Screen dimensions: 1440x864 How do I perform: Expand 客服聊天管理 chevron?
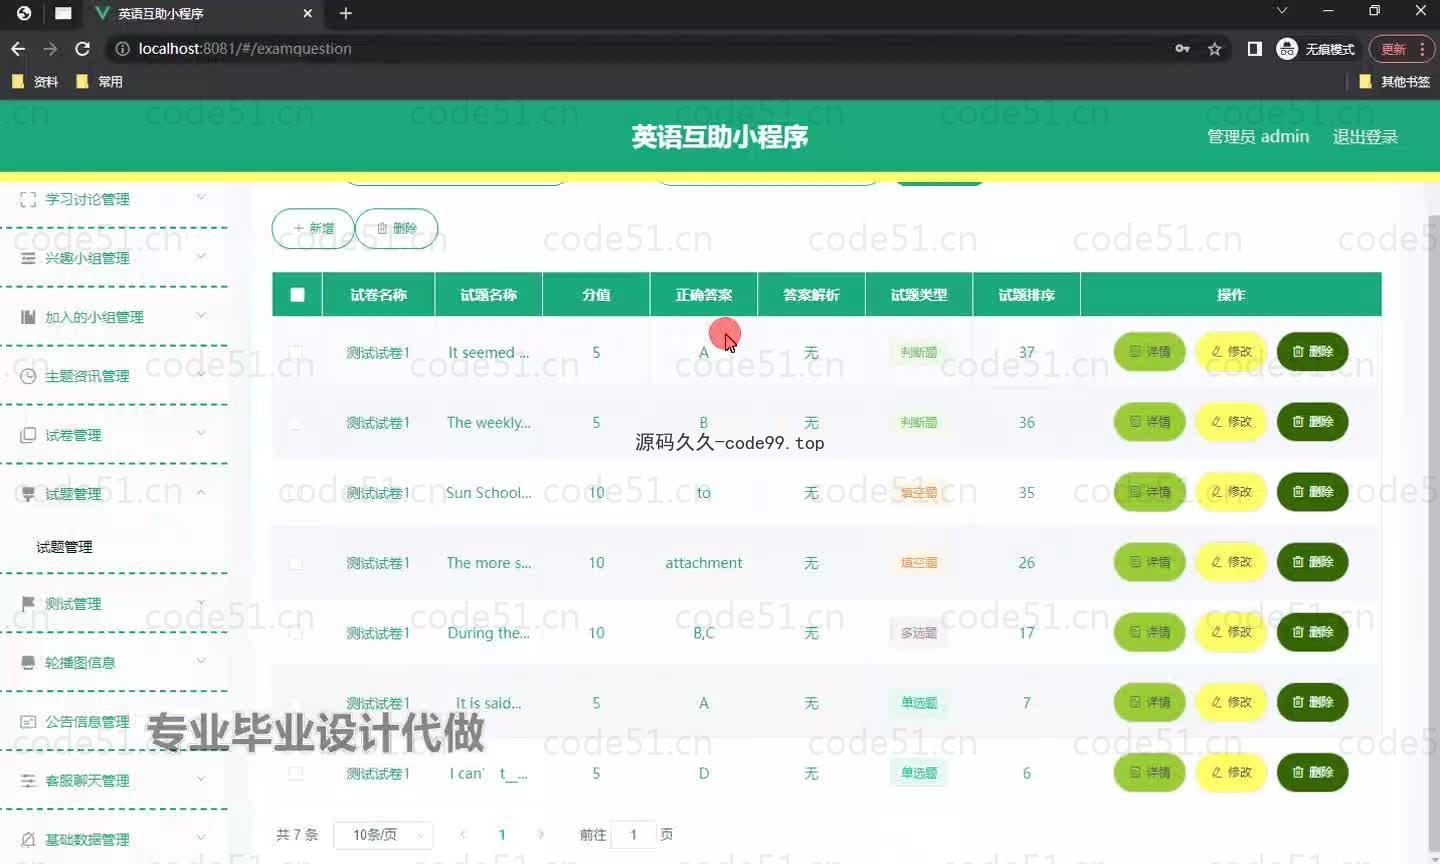pyautogui.click(x=201, y=779)
